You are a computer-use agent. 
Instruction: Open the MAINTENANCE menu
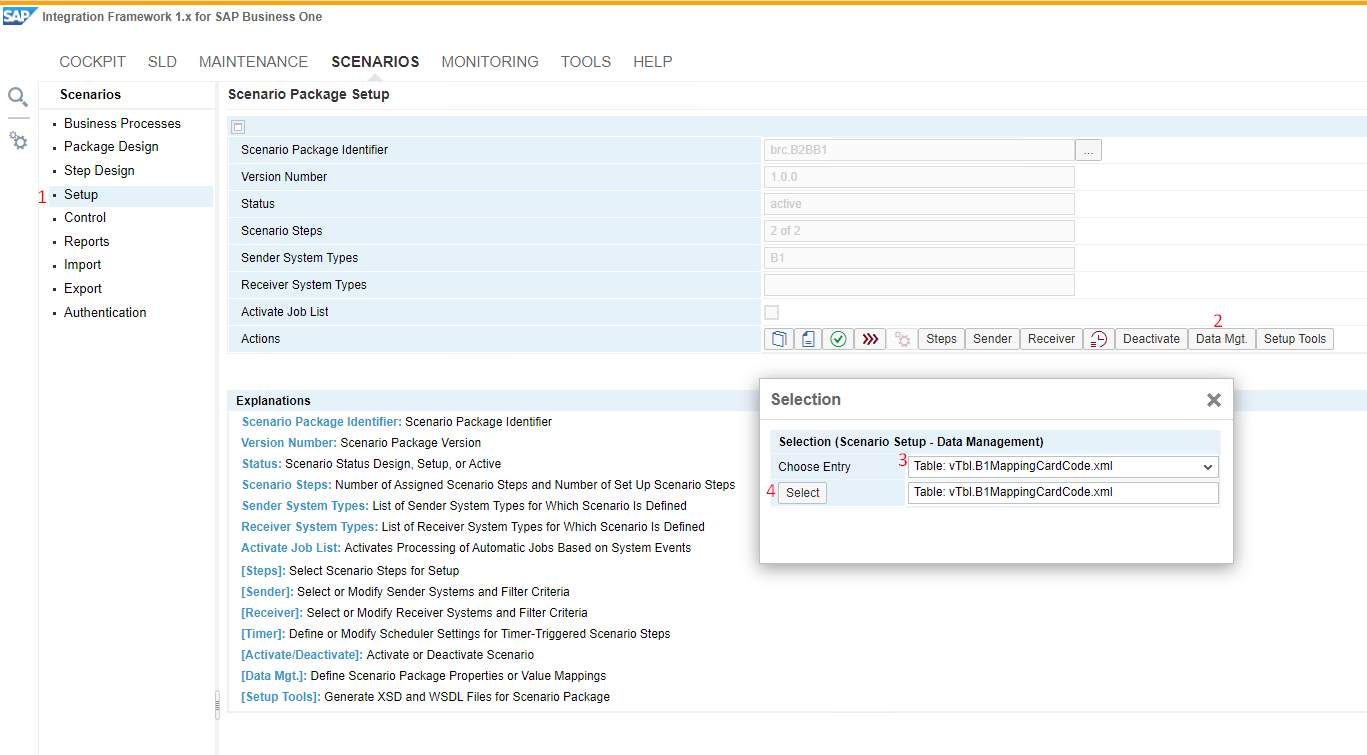pyautogui.click(x=254, y=62)
